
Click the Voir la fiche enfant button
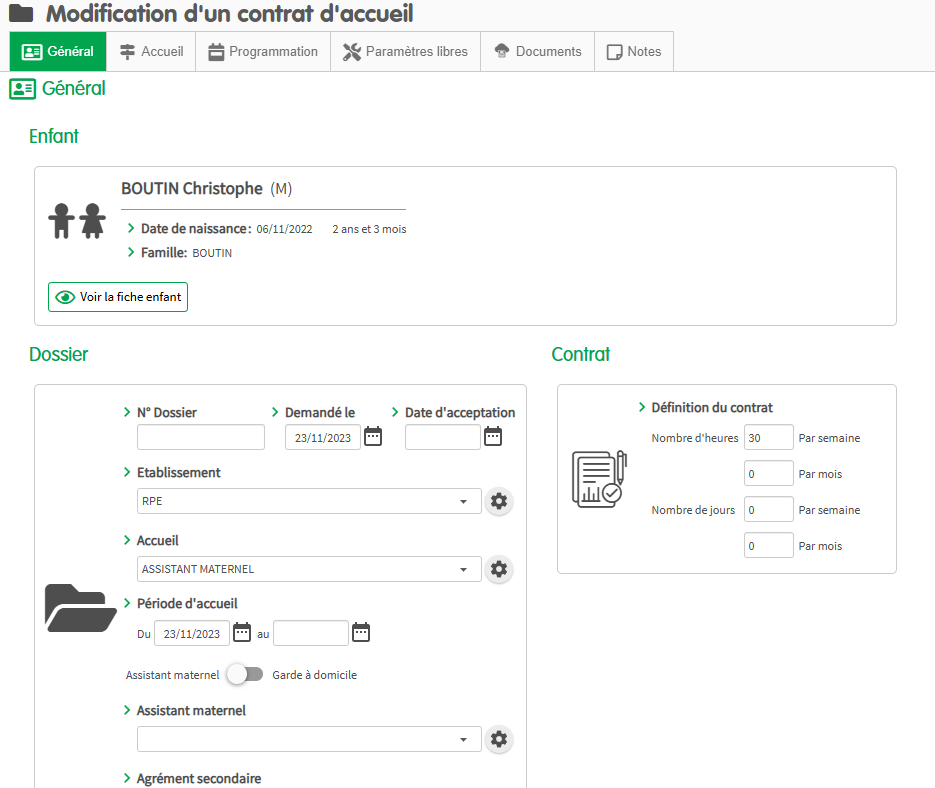point(118,297)
